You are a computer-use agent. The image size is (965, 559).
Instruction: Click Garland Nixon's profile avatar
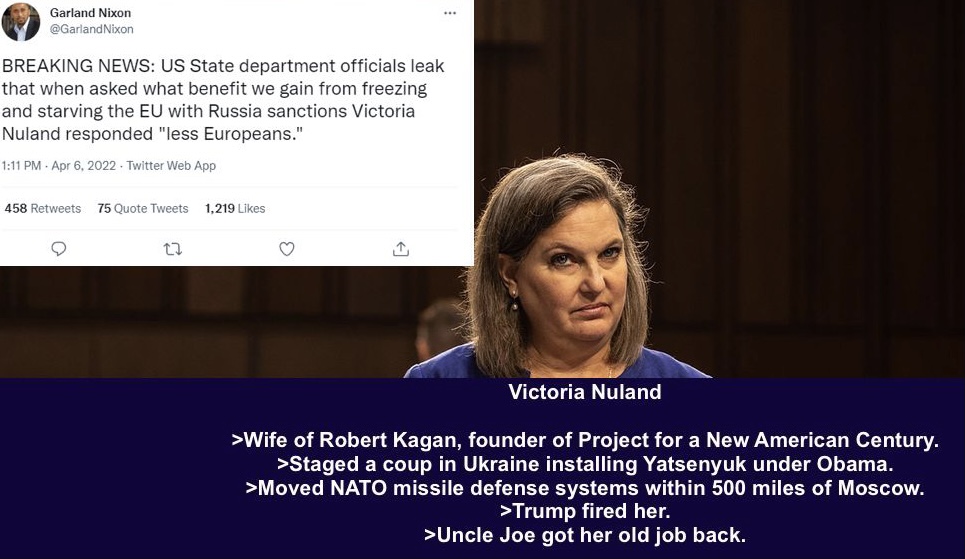[x=21, y=22]
